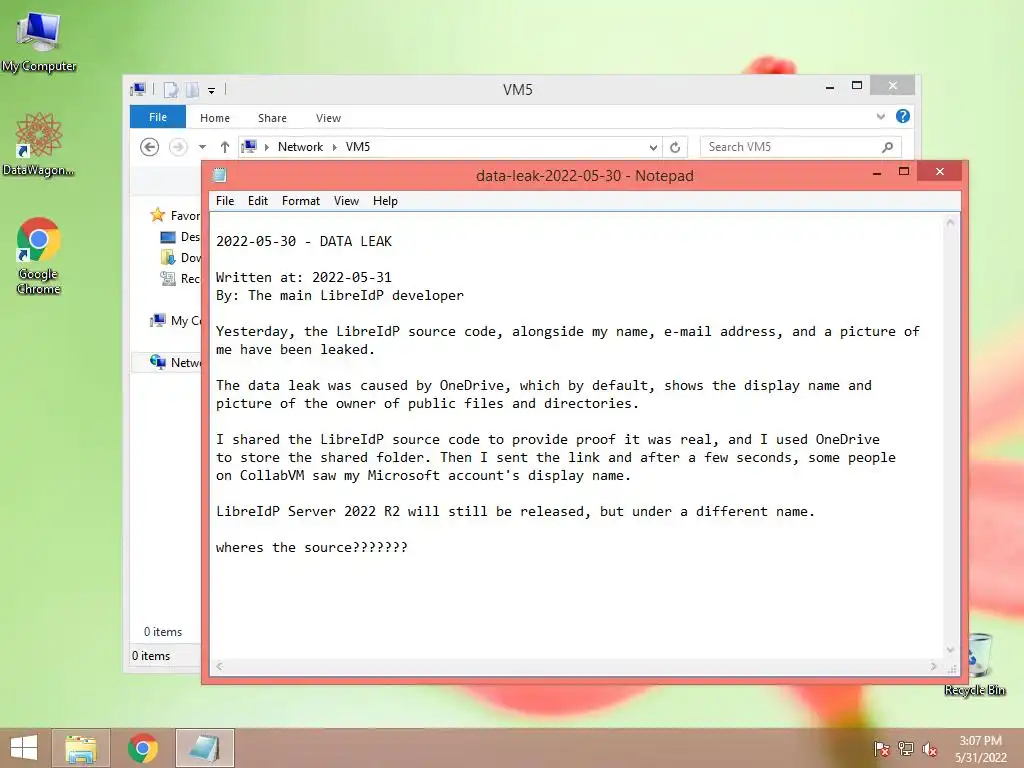Click VM5 in the address breadcrumb
1024x768 pixels.
click(x=358, y=147)
